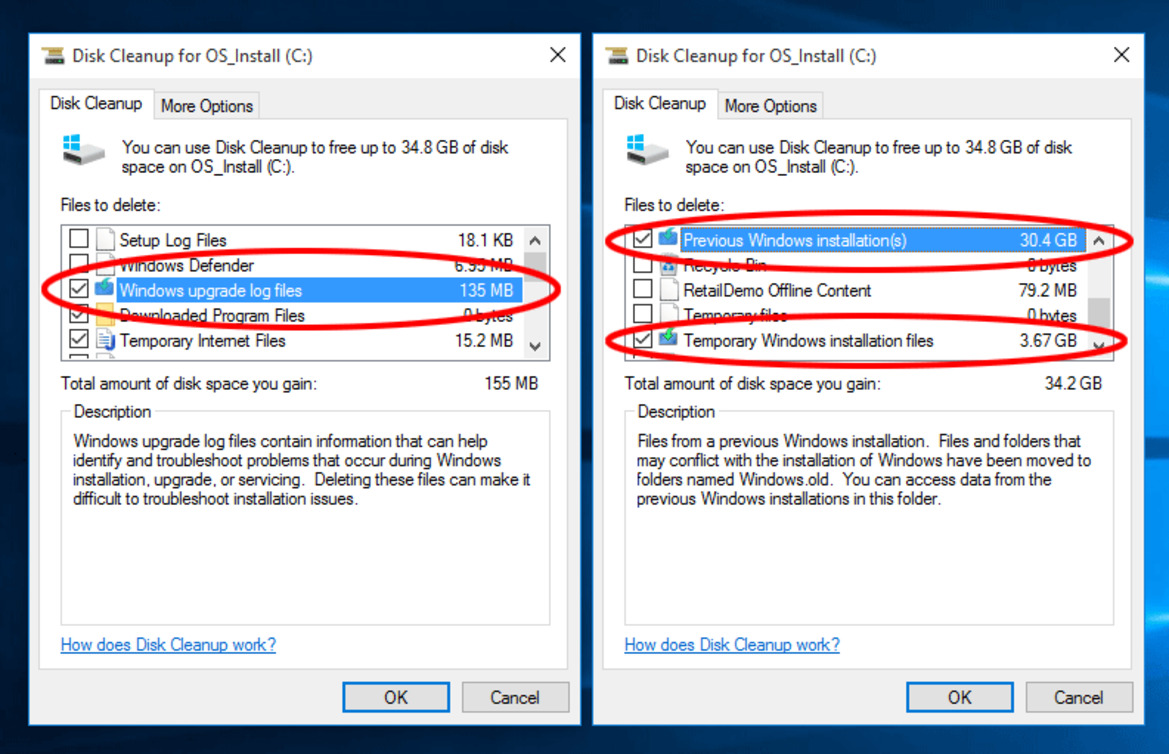Screen dimensions: 1169x754
Task: Open 'How does Disk Cleanup work?' left link
Action: click(168, 644)
